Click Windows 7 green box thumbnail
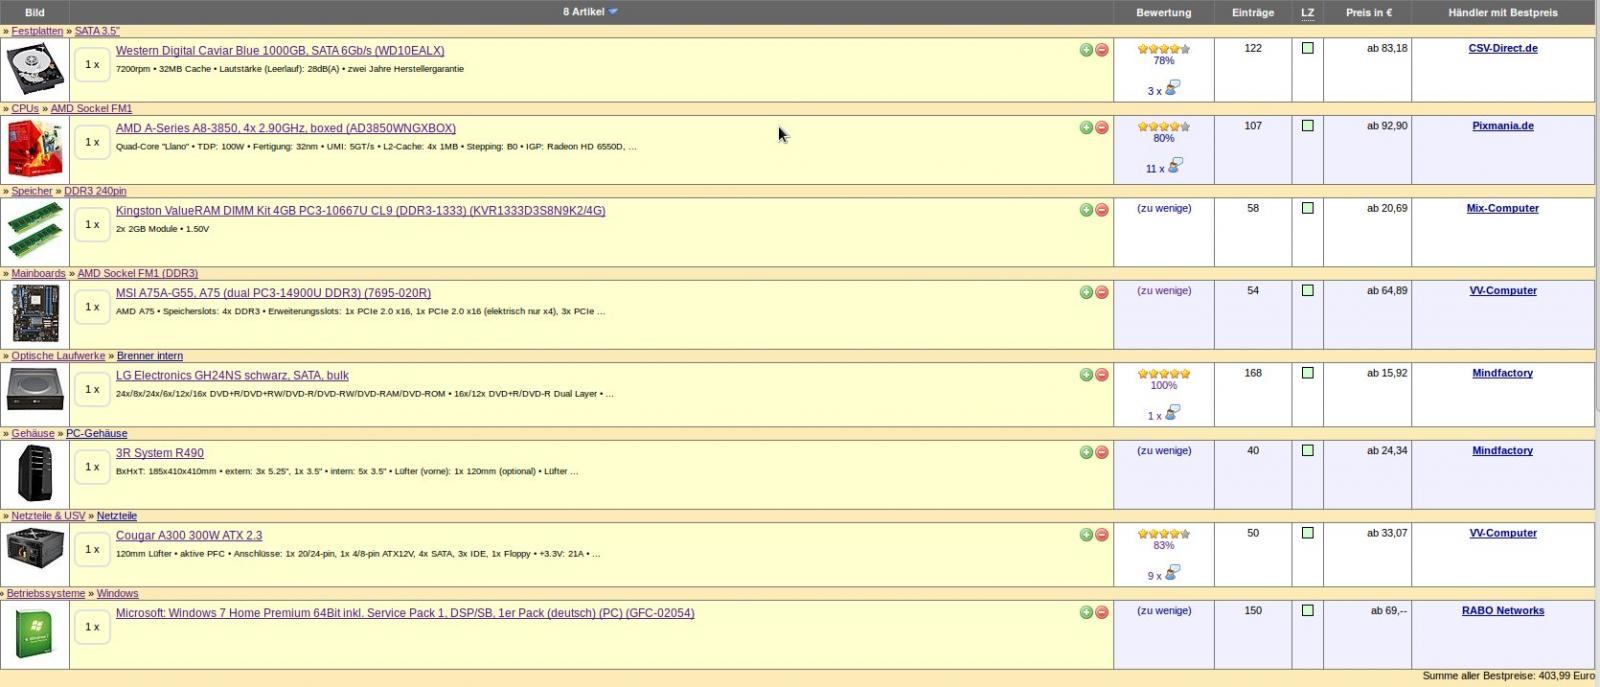 point(35,634)
